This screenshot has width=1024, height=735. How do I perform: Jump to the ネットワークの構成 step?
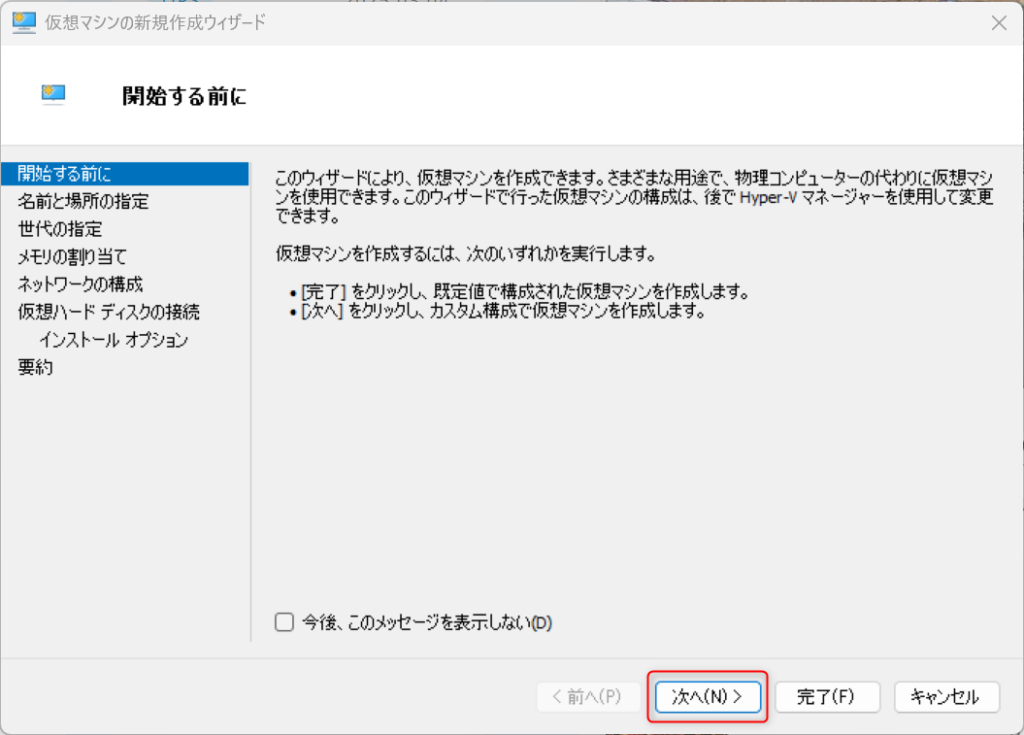80,284
